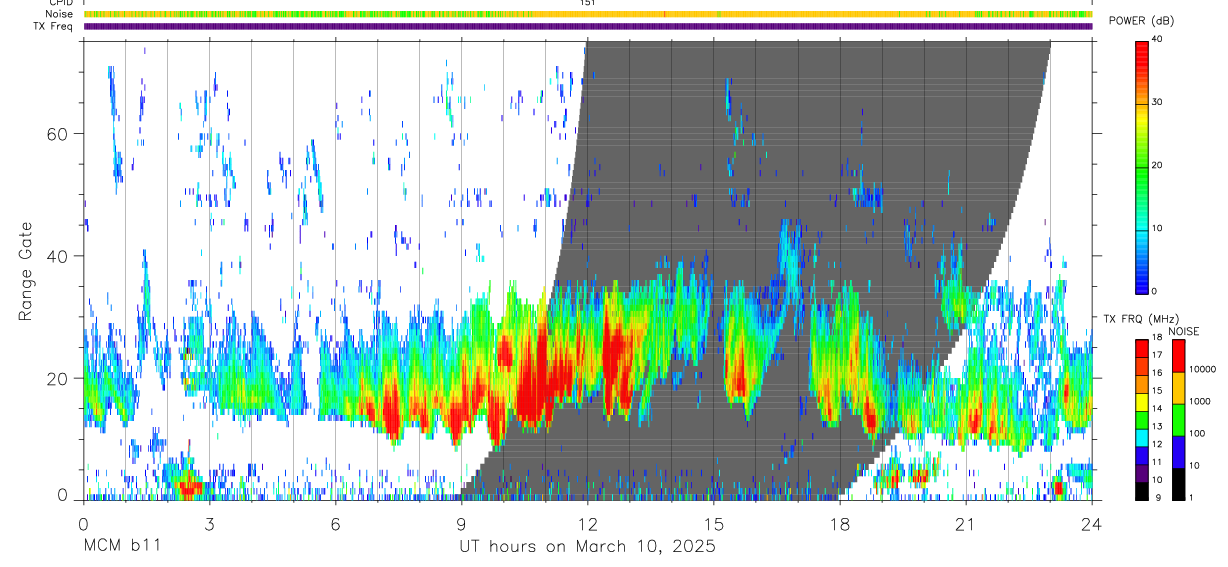Screen dimensions: 1228x567
Task: Click the "MCM b11" radar label
Action: click(122, 547)
